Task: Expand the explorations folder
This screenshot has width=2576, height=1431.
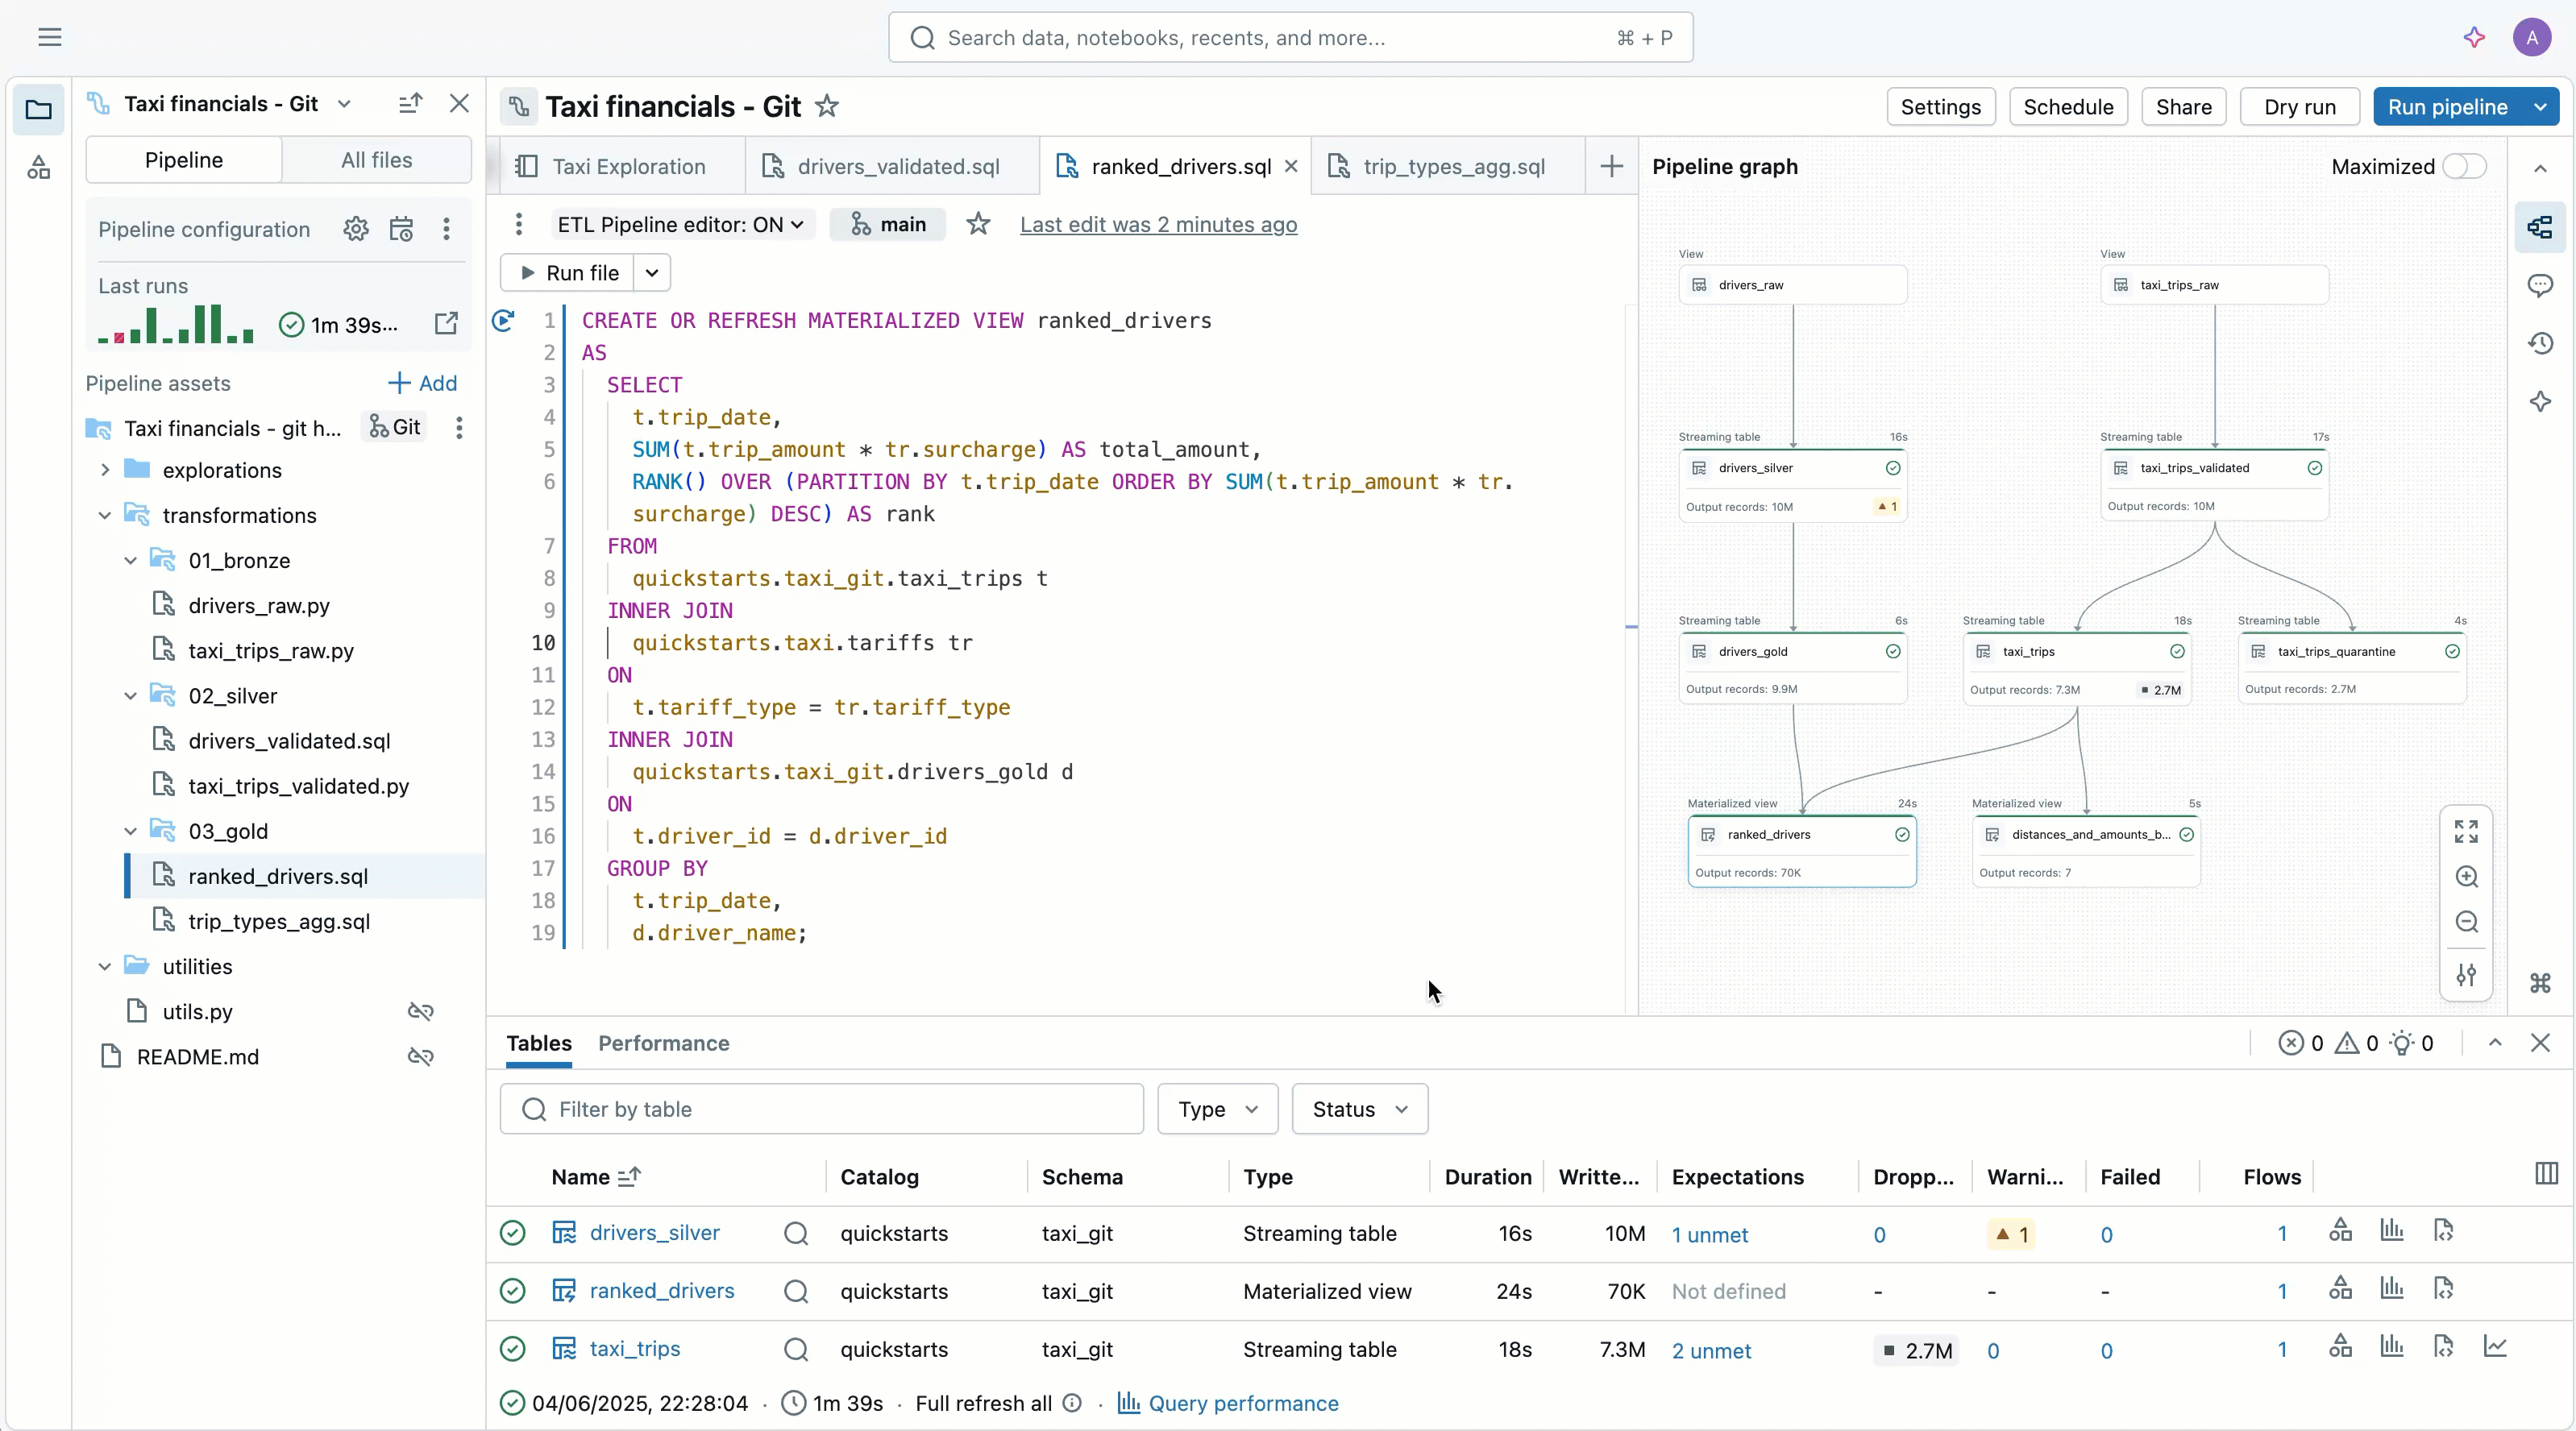Action: pos(105,470)
